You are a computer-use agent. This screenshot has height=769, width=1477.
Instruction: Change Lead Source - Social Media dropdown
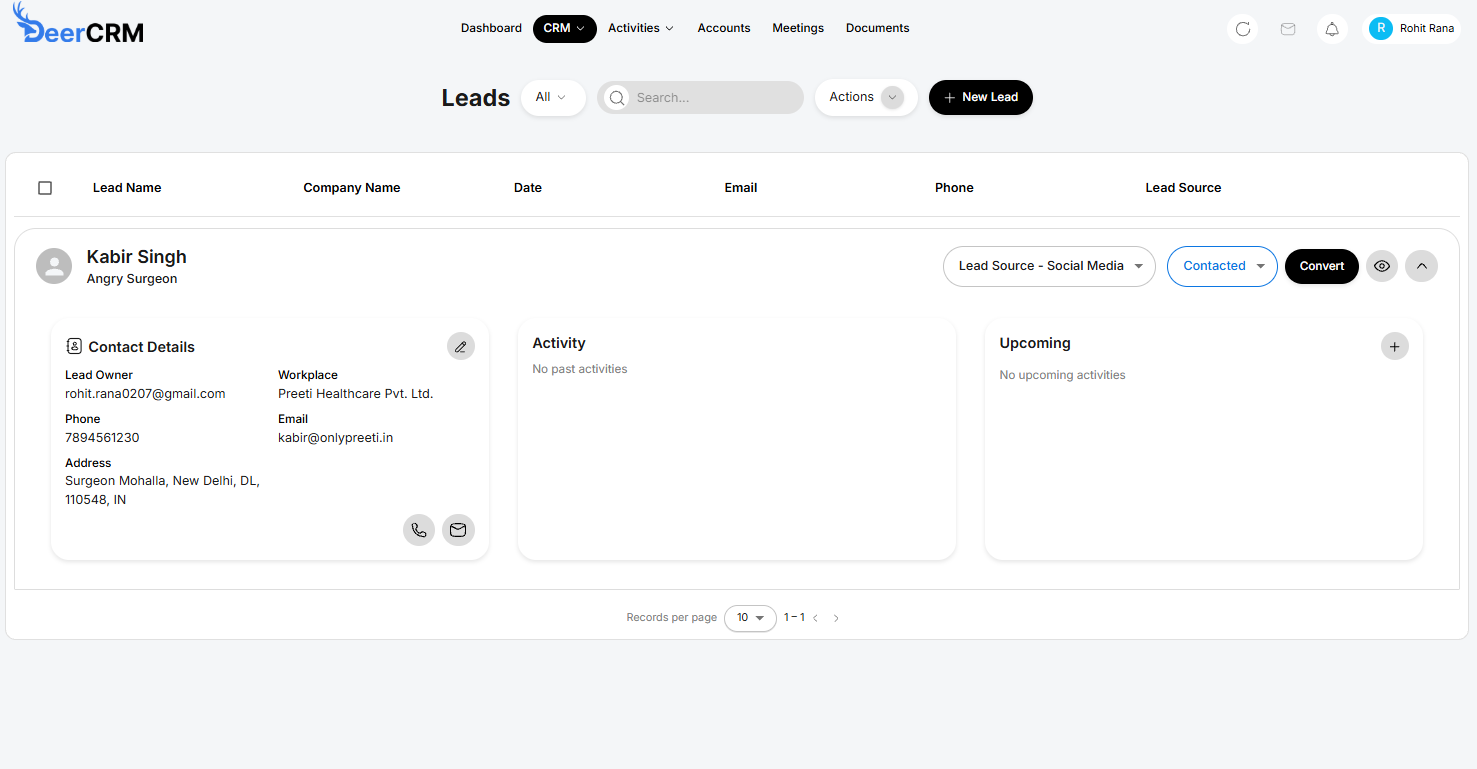[x=1048, y=266]
